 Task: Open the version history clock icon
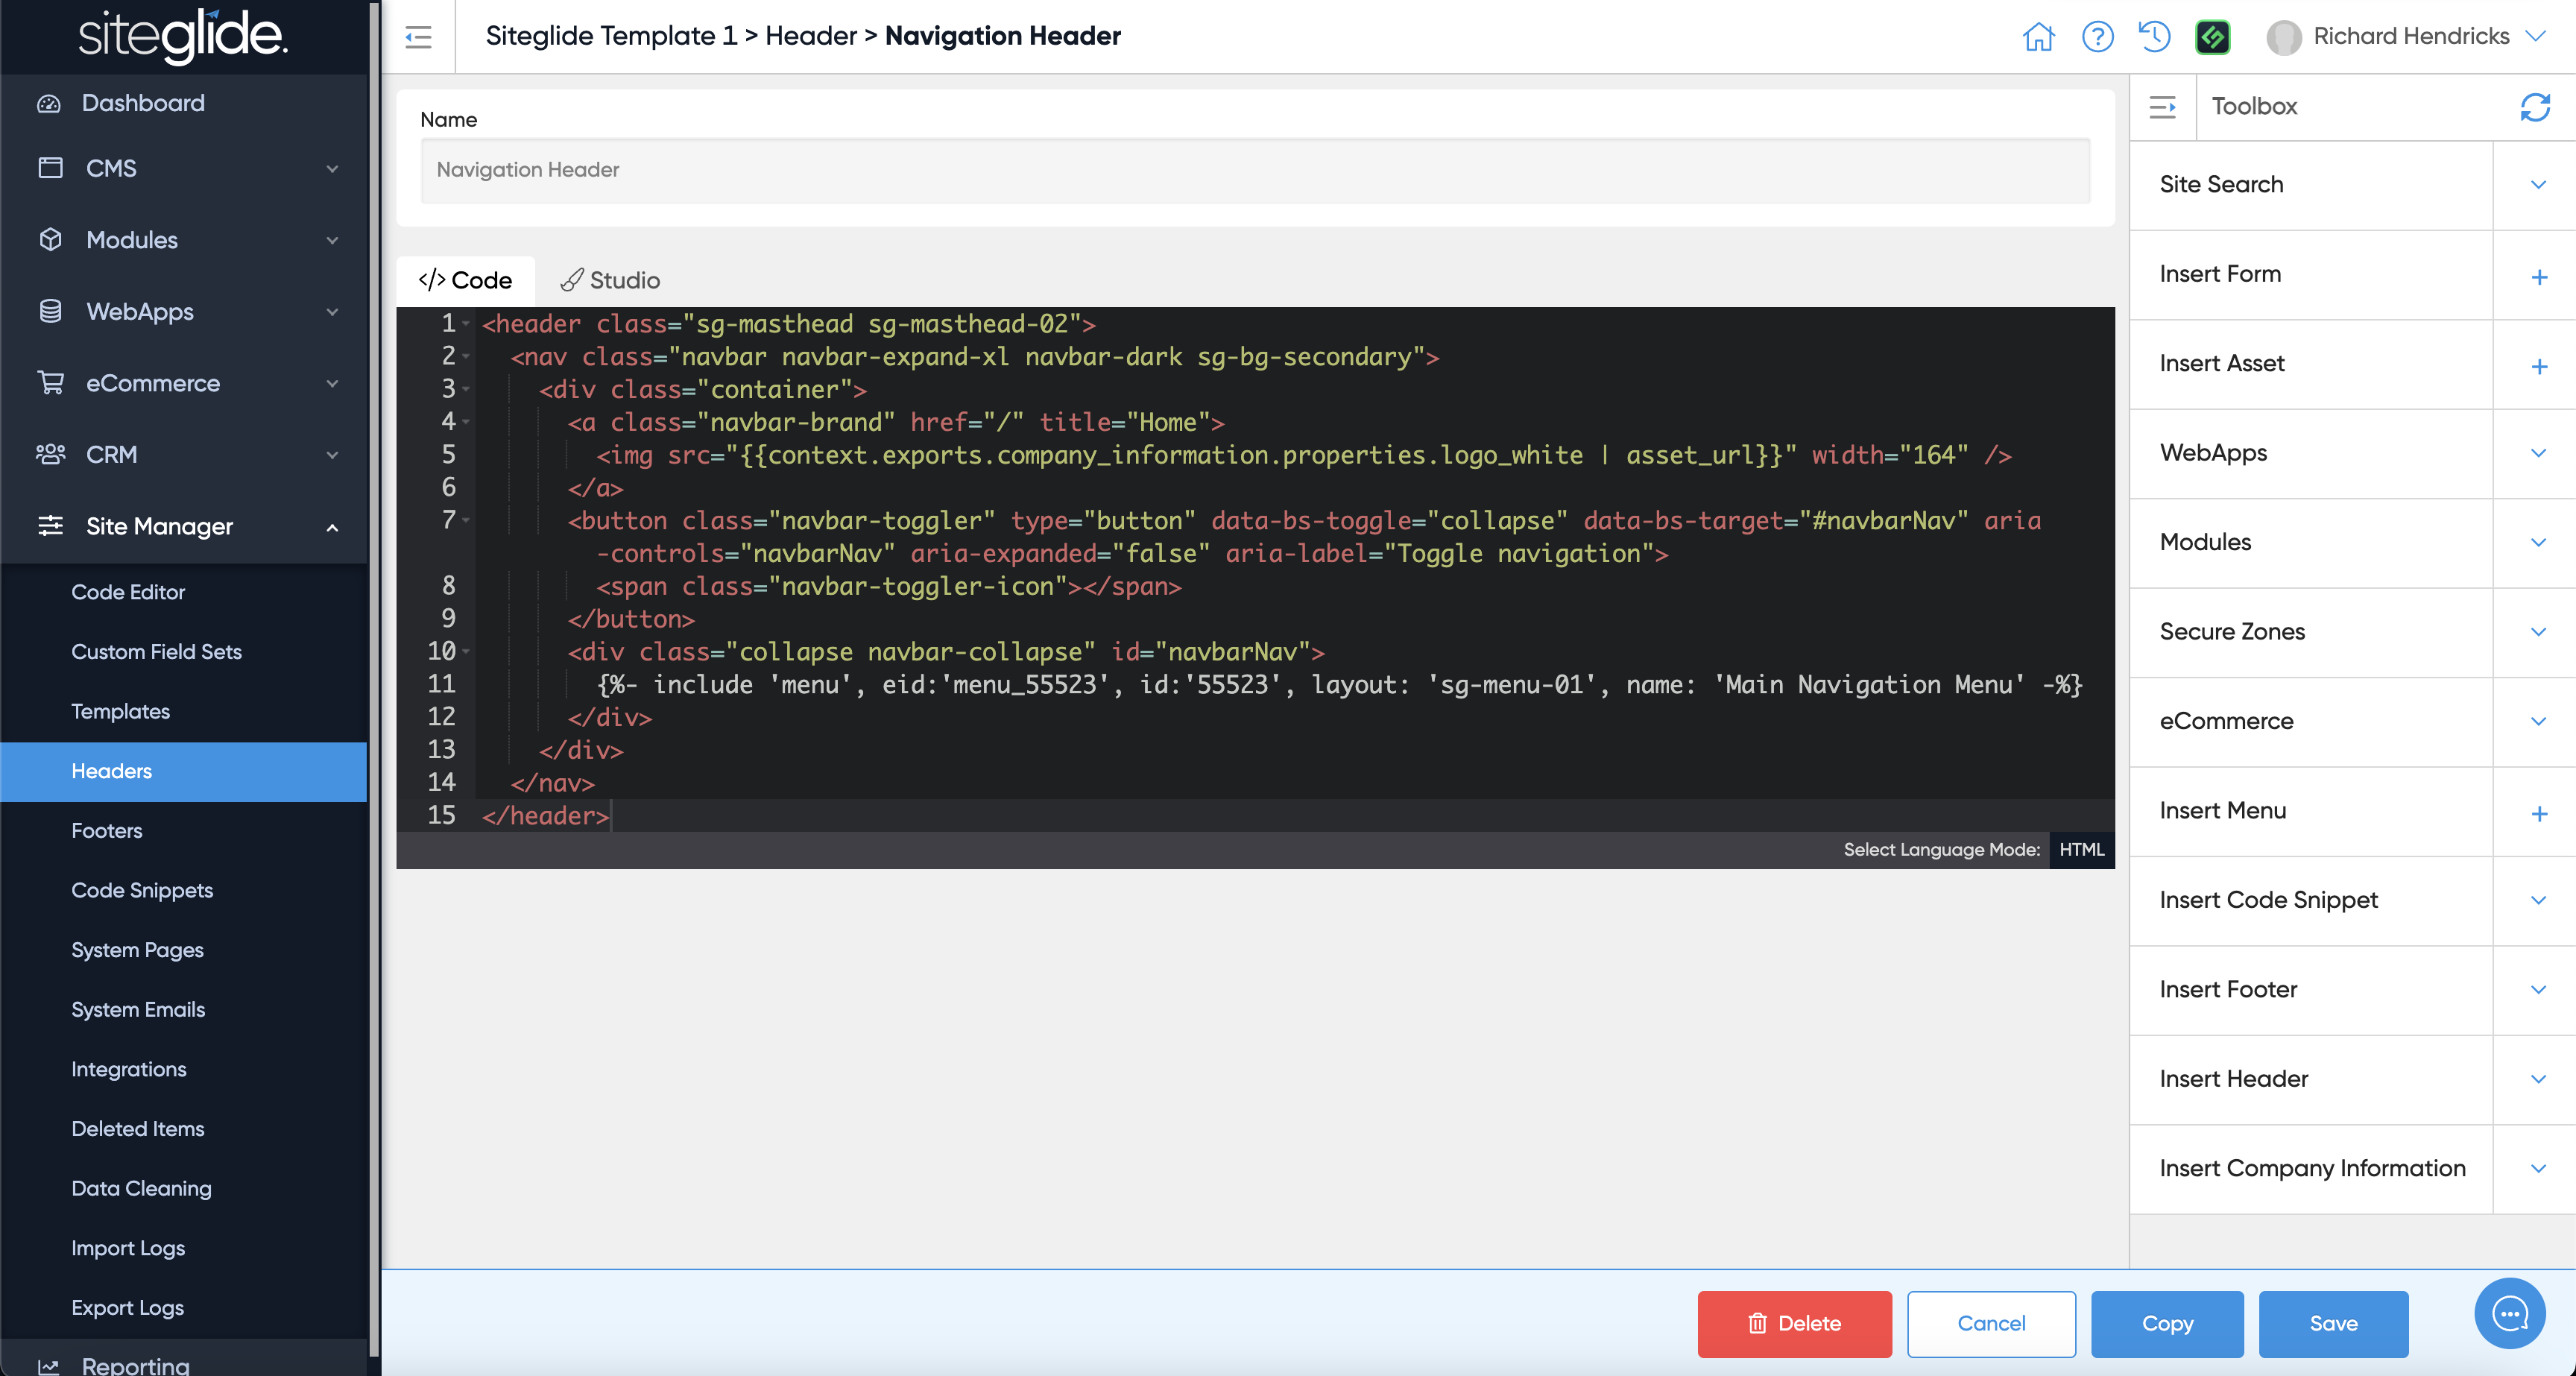pyautogui.click(x=2155, y=37)
